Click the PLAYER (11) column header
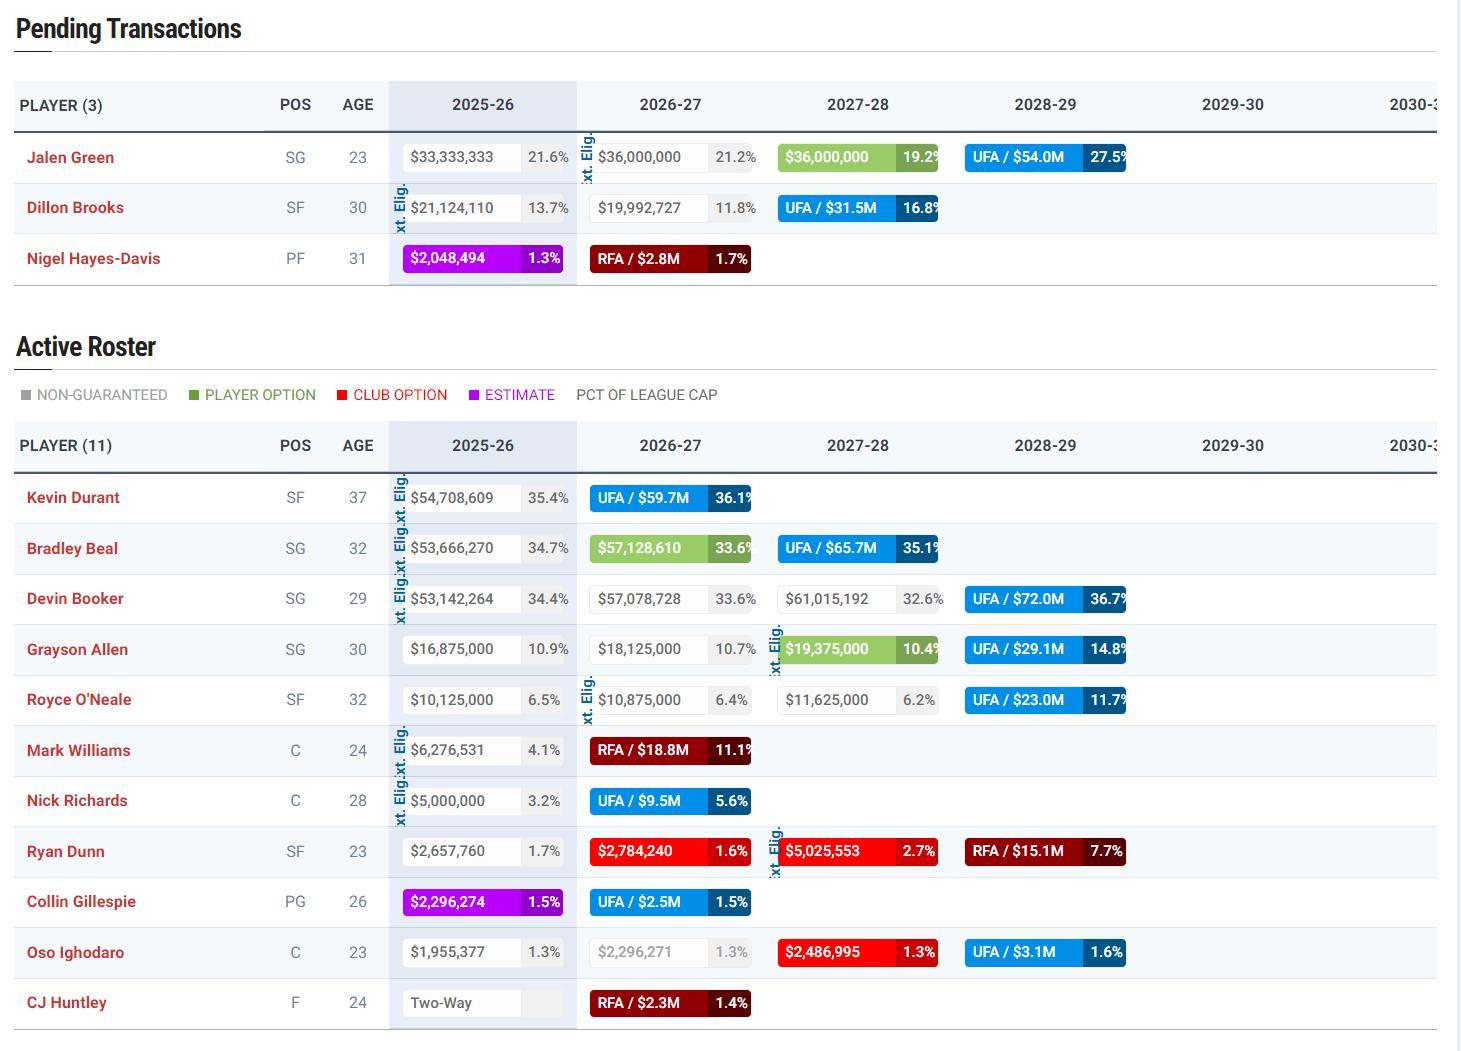The image size is (1461, 1051). pos(66,446)
